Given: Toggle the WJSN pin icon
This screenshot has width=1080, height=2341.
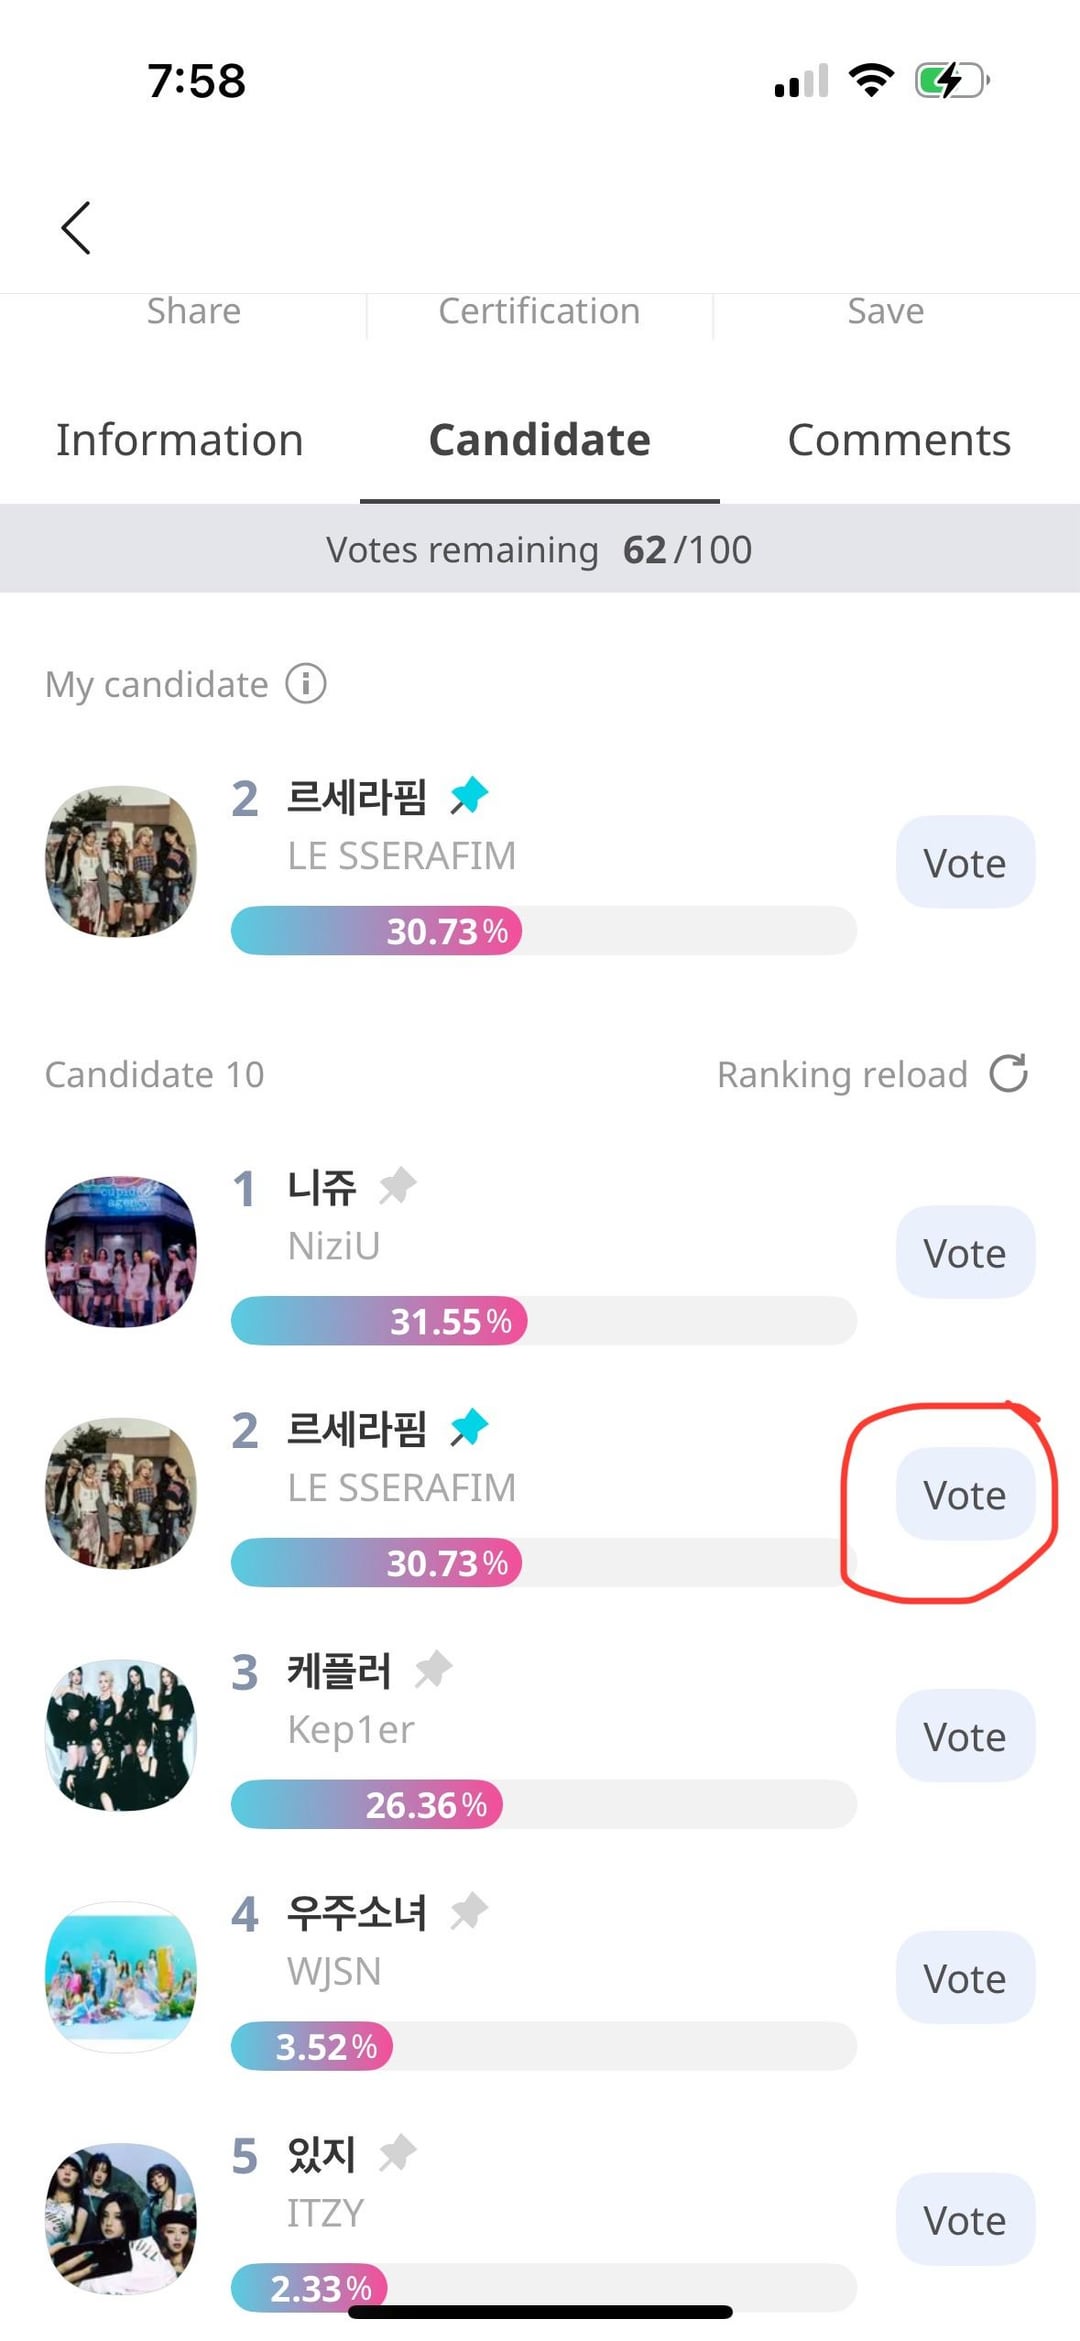Looking at the screenshot, I should (468, 1912).
